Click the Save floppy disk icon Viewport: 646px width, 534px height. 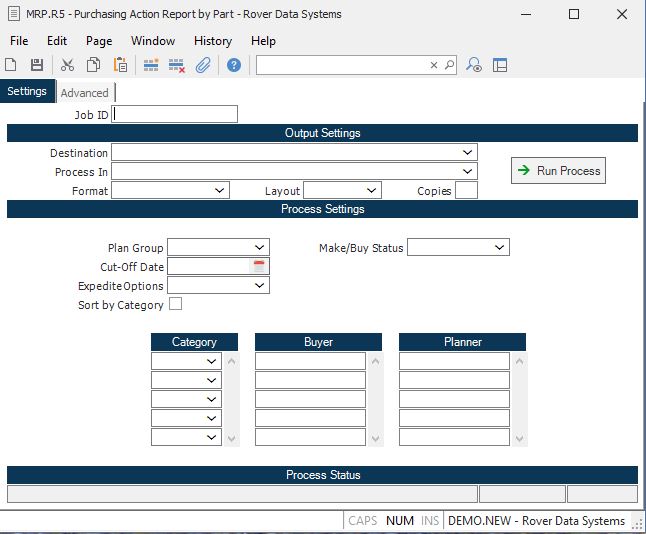pos(37,65)
